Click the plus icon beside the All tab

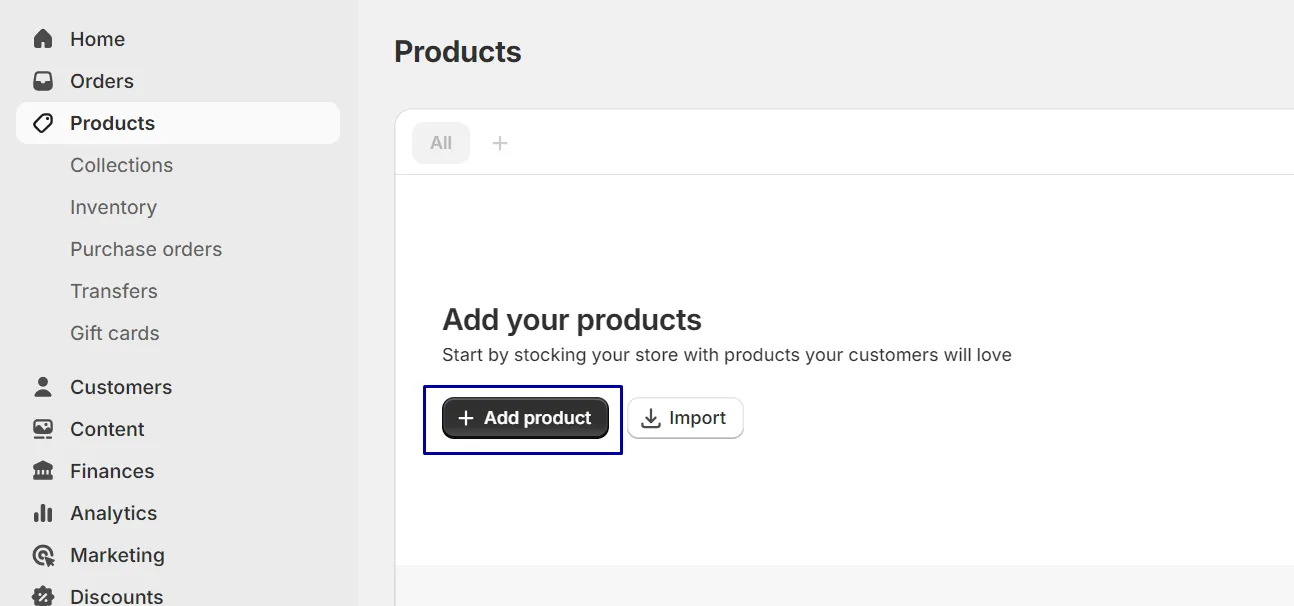(500, 143)
